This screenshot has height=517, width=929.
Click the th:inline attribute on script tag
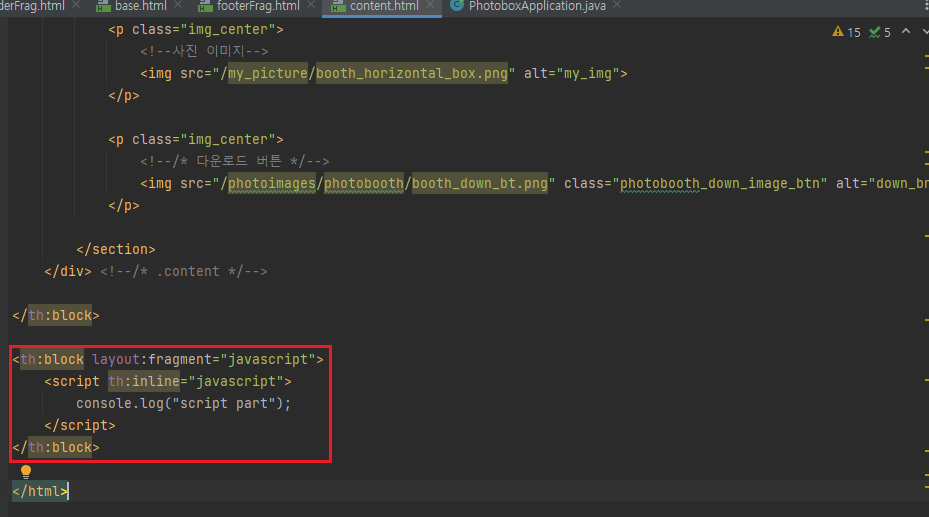click(x=144, y=381)
